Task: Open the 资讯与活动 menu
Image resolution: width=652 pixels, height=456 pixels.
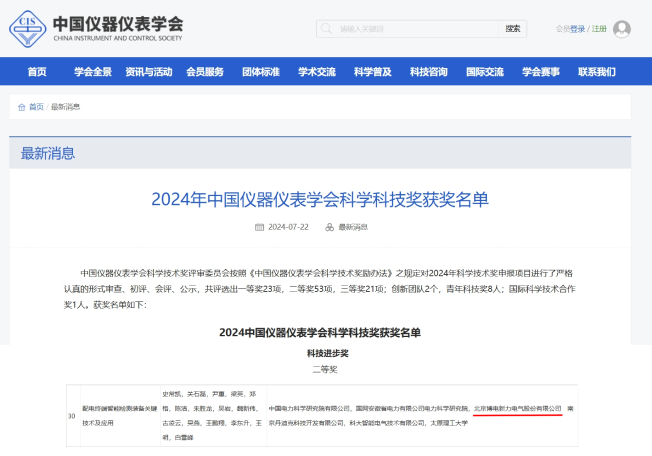Action: tap(149, 72)
